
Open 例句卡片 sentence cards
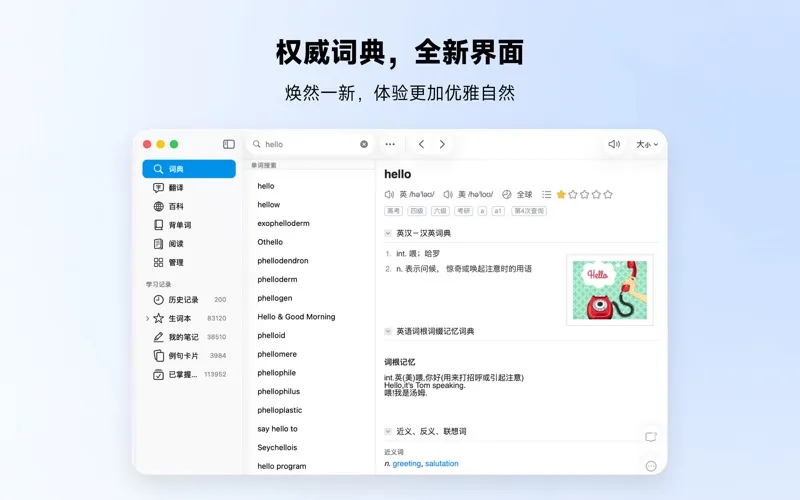[x=189, y=356]
